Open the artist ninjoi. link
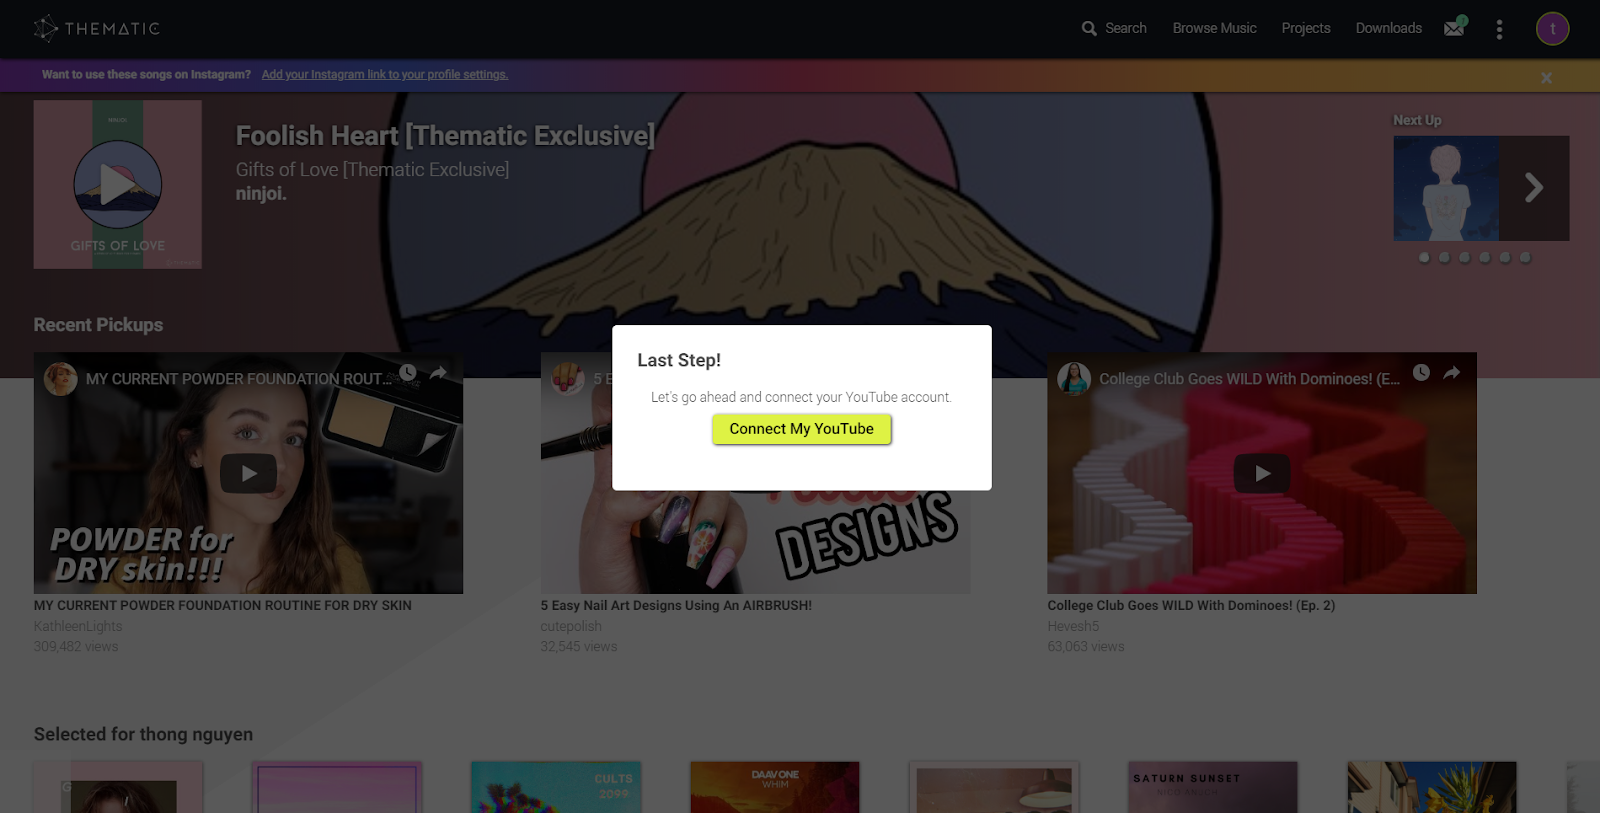The height and width of the screenshot is (813, 1600). [x=261, y=193]
